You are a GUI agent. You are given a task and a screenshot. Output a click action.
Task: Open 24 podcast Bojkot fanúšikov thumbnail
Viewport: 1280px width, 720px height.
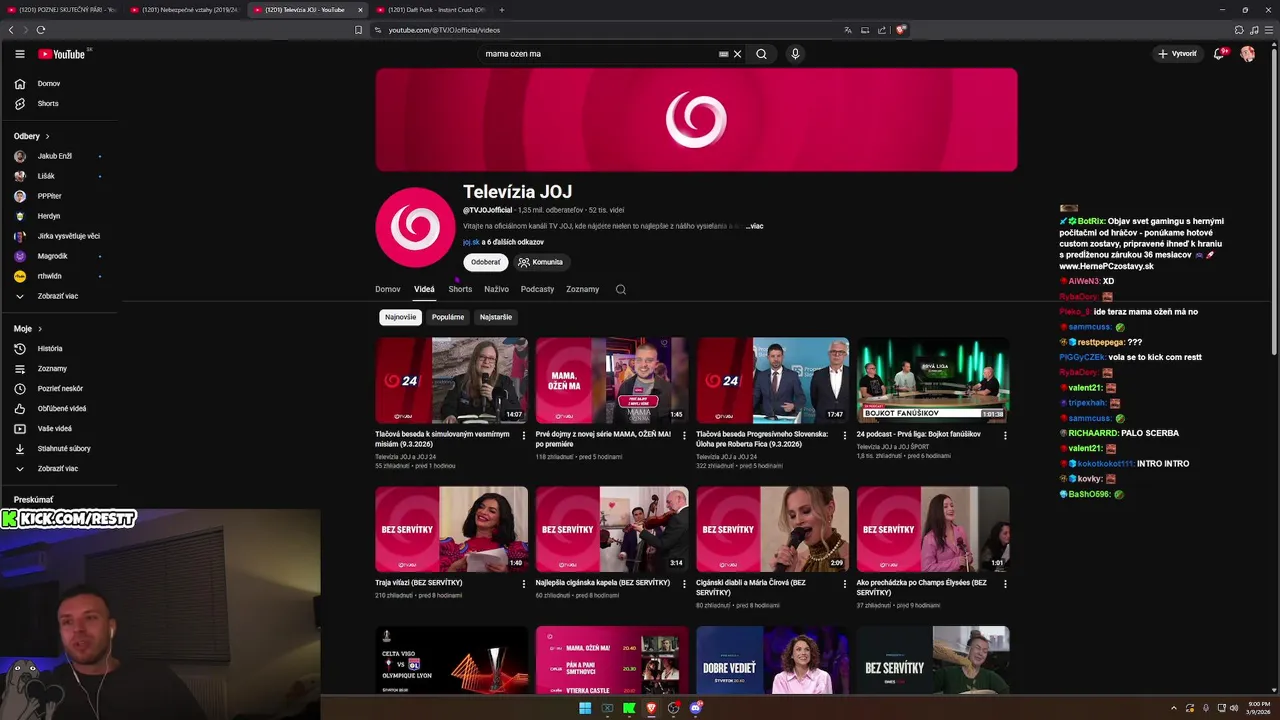pyautogui.click(x=933, y=380)
